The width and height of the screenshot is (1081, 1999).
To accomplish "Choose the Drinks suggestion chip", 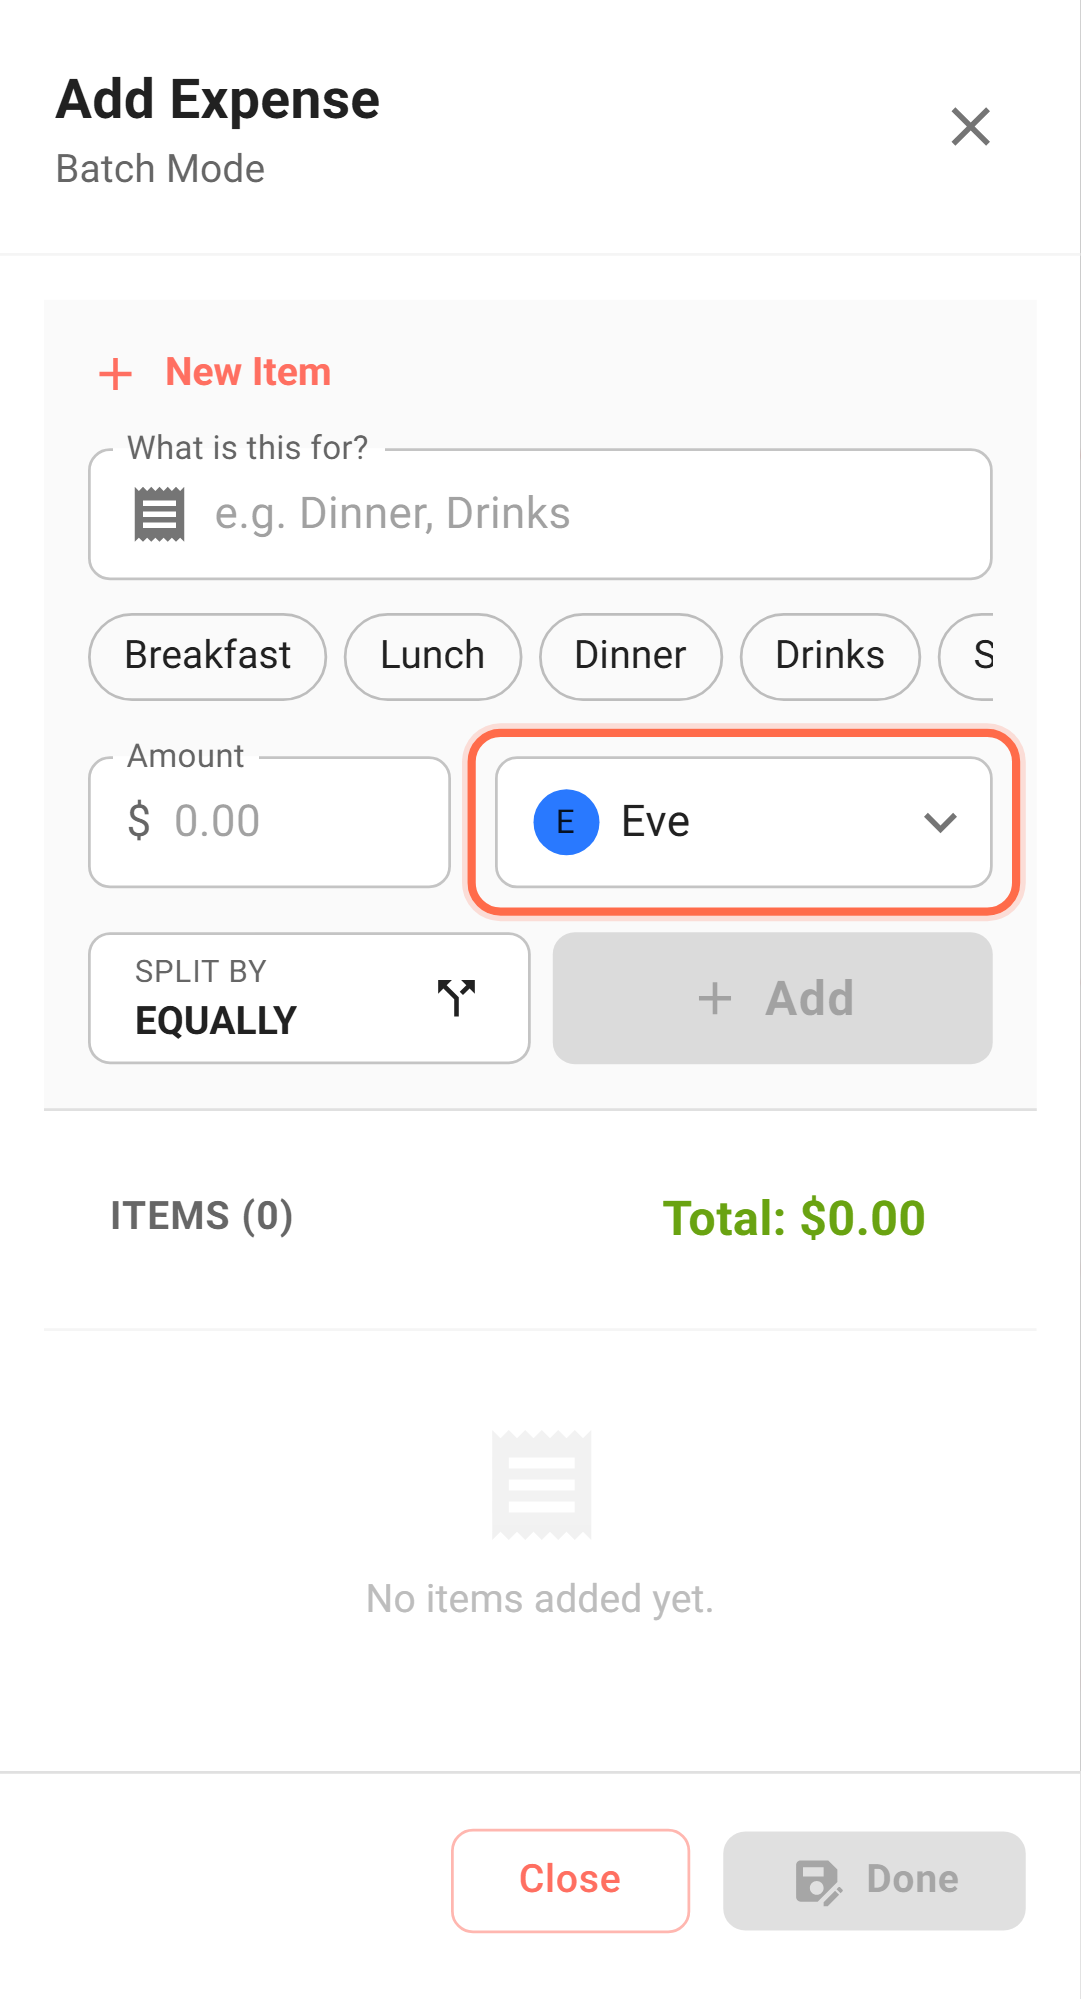I will 829,656.
